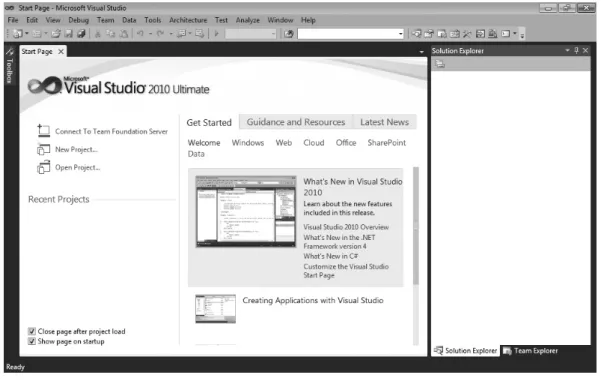The image size is (601, 381).
Task: Click the Extension Manager toolbar icon
Action: click(493, 34)
